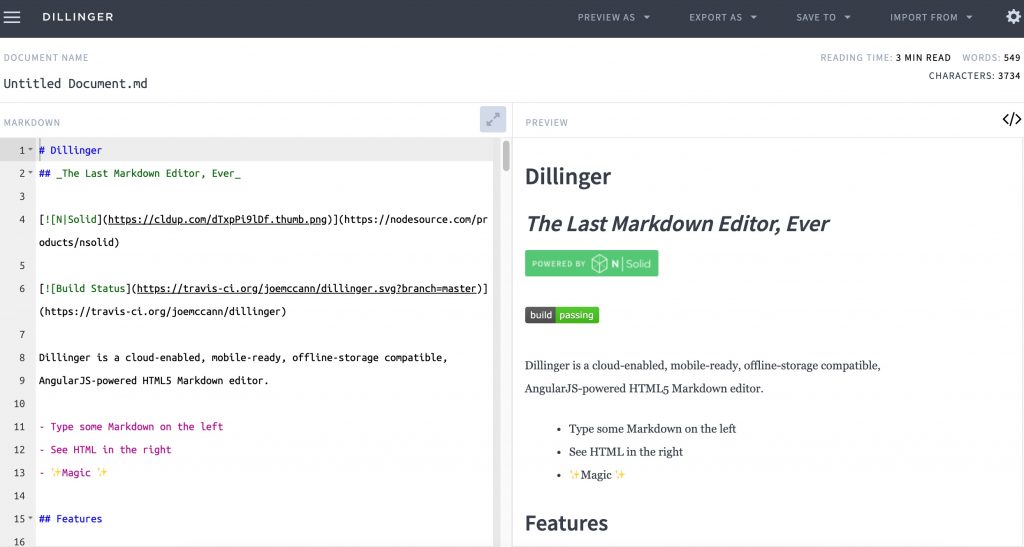Click the markdown editor vertical scrollbar
The height and width of the screenshot is (547, 1024).
coord(506,157)
